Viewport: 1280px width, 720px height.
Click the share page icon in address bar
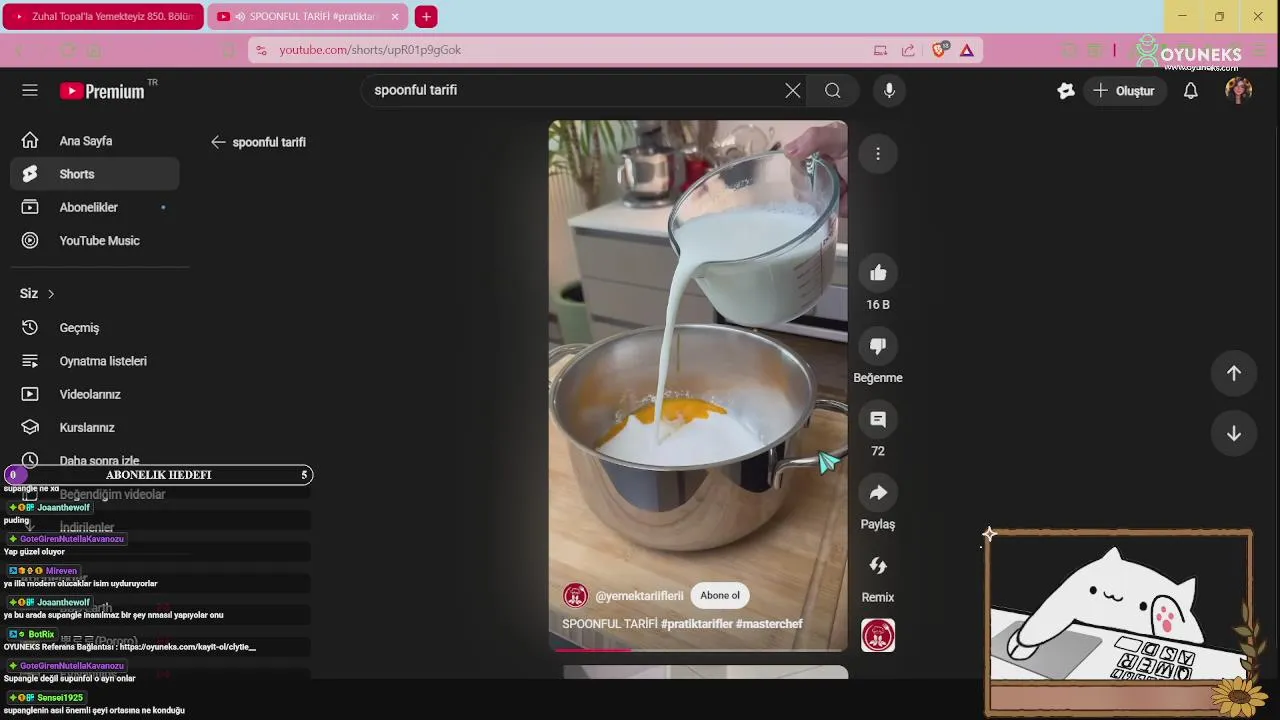coord(908,50)
